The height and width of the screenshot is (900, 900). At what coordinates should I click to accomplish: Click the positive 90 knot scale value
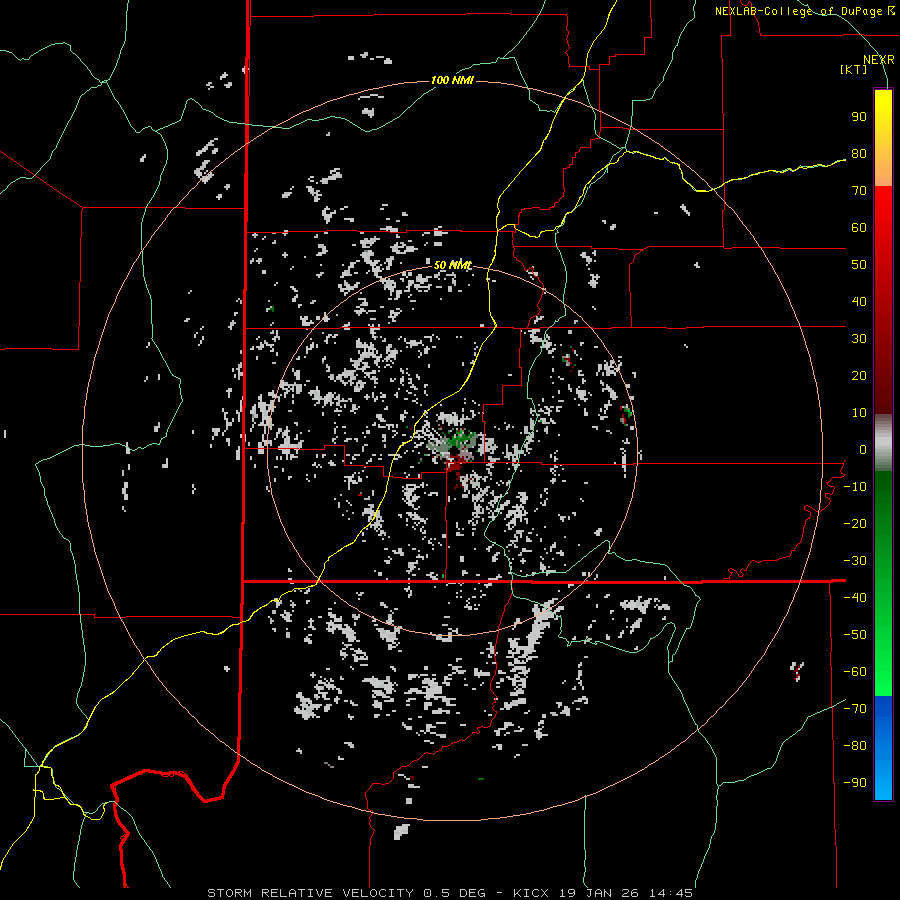coord(859,117)
